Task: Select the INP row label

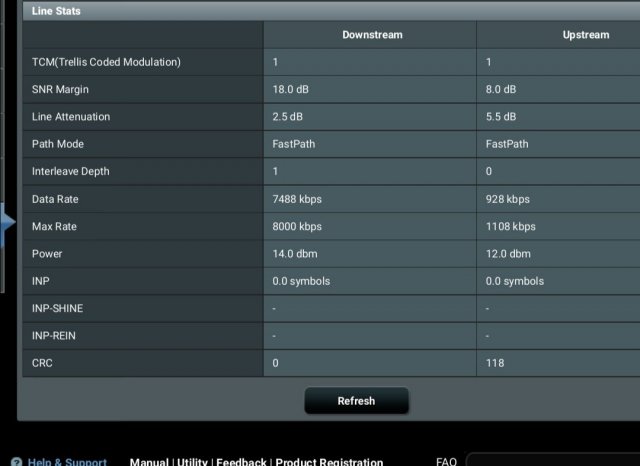Action: click(x=40, y=281)
